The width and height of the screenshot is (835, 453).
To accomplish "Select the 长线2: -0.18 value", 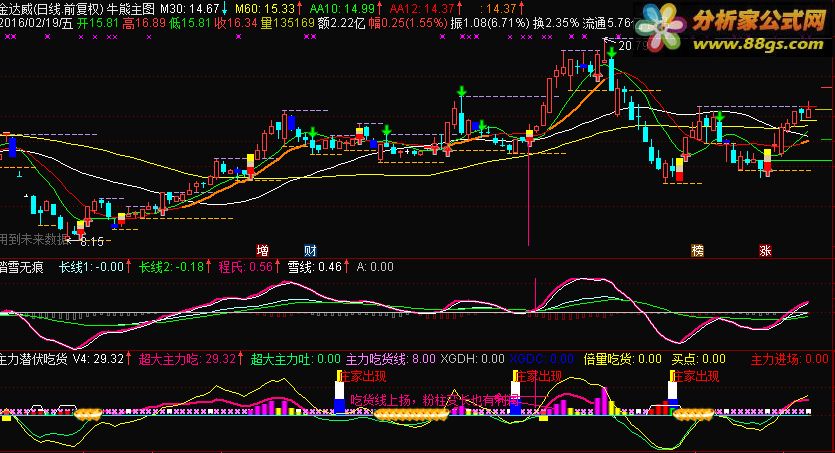I will (171, 267).
